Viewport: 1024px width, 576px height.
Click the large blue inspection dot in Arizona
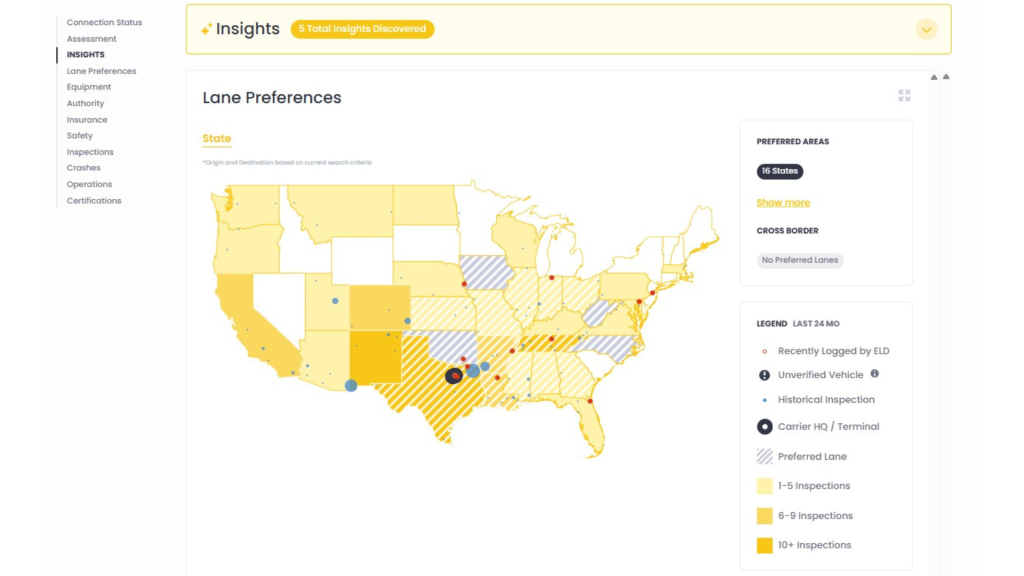(351, 385)
